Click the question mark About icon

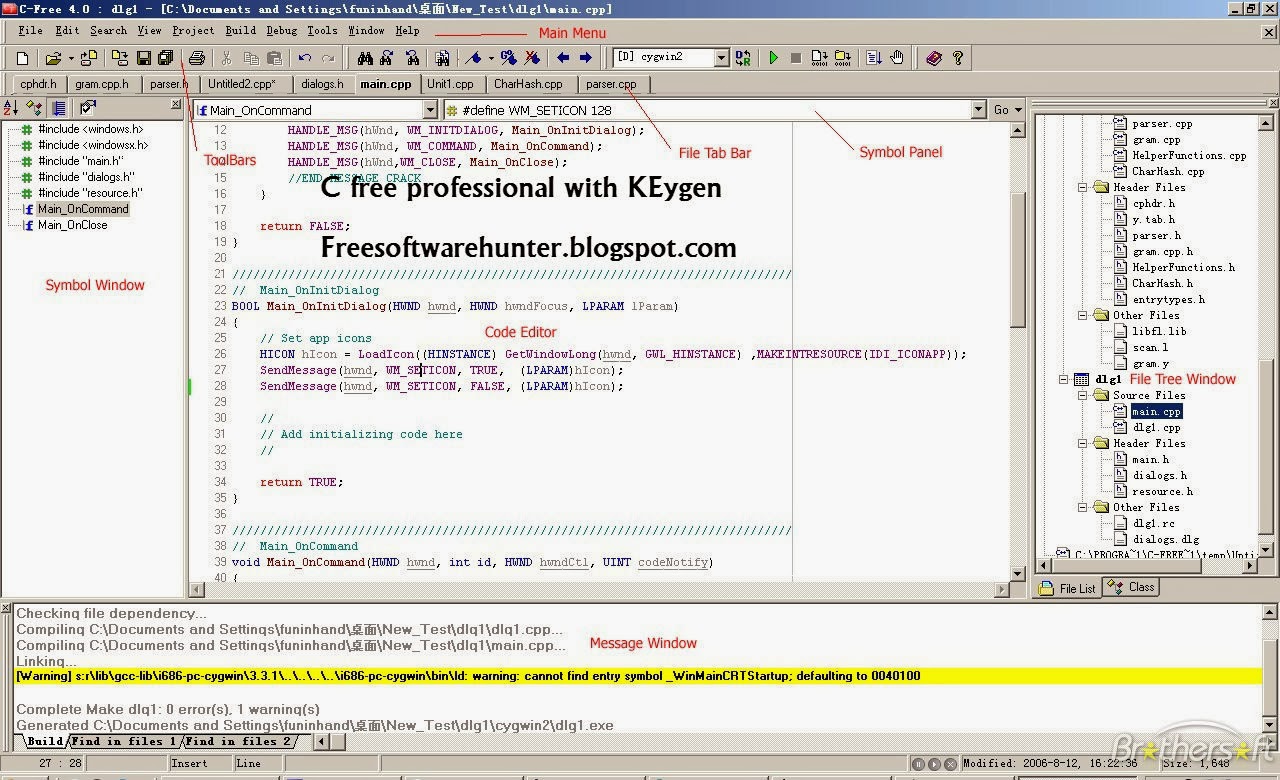coord(957,58)
